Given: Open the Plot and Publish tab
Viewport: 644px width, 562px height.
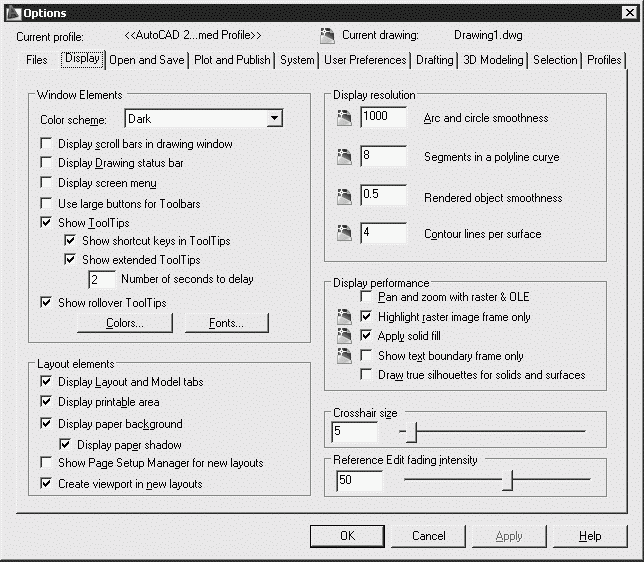Looking at the screenshot, I should [232, 60].
